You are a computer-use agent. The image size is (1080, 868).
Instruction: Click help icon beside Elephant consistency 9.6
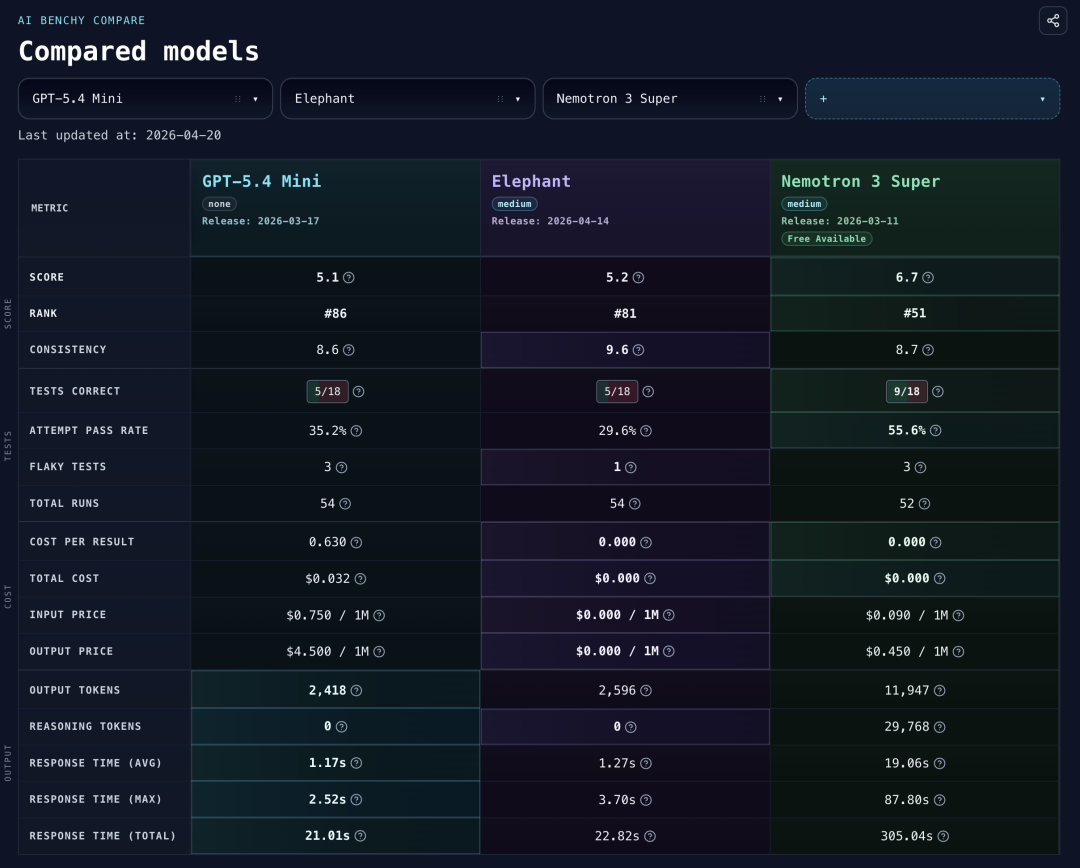click(638, 350)
